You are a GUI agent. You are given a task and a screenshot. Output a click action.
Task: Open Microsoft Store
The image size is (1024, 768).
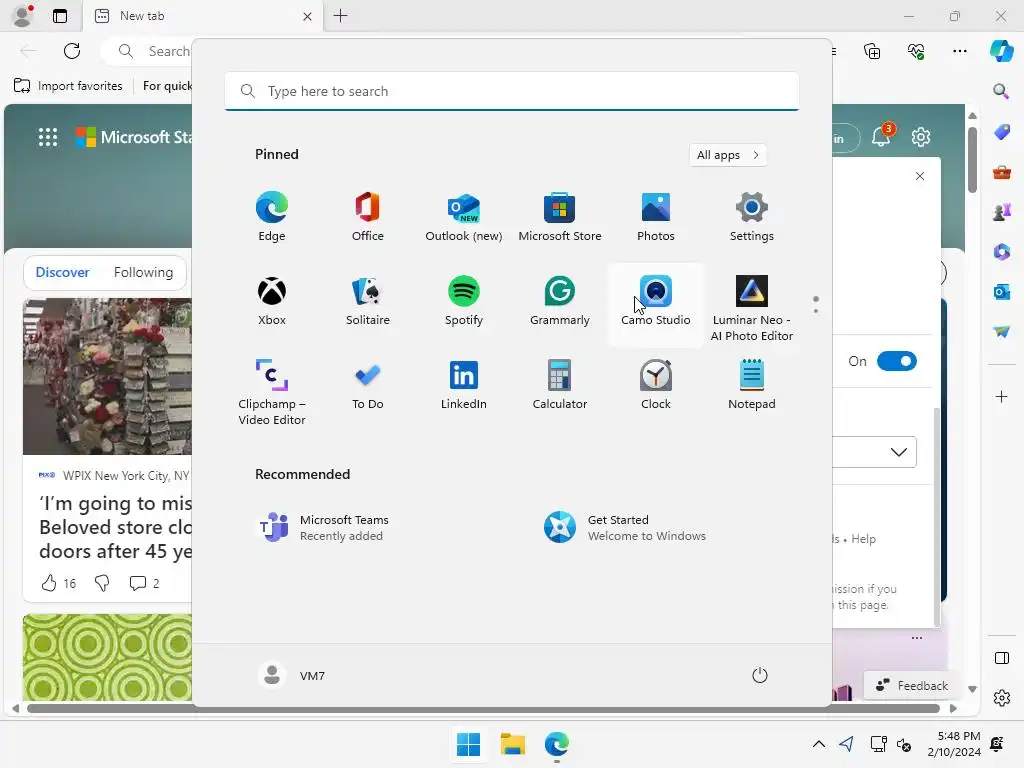point(560,217)
